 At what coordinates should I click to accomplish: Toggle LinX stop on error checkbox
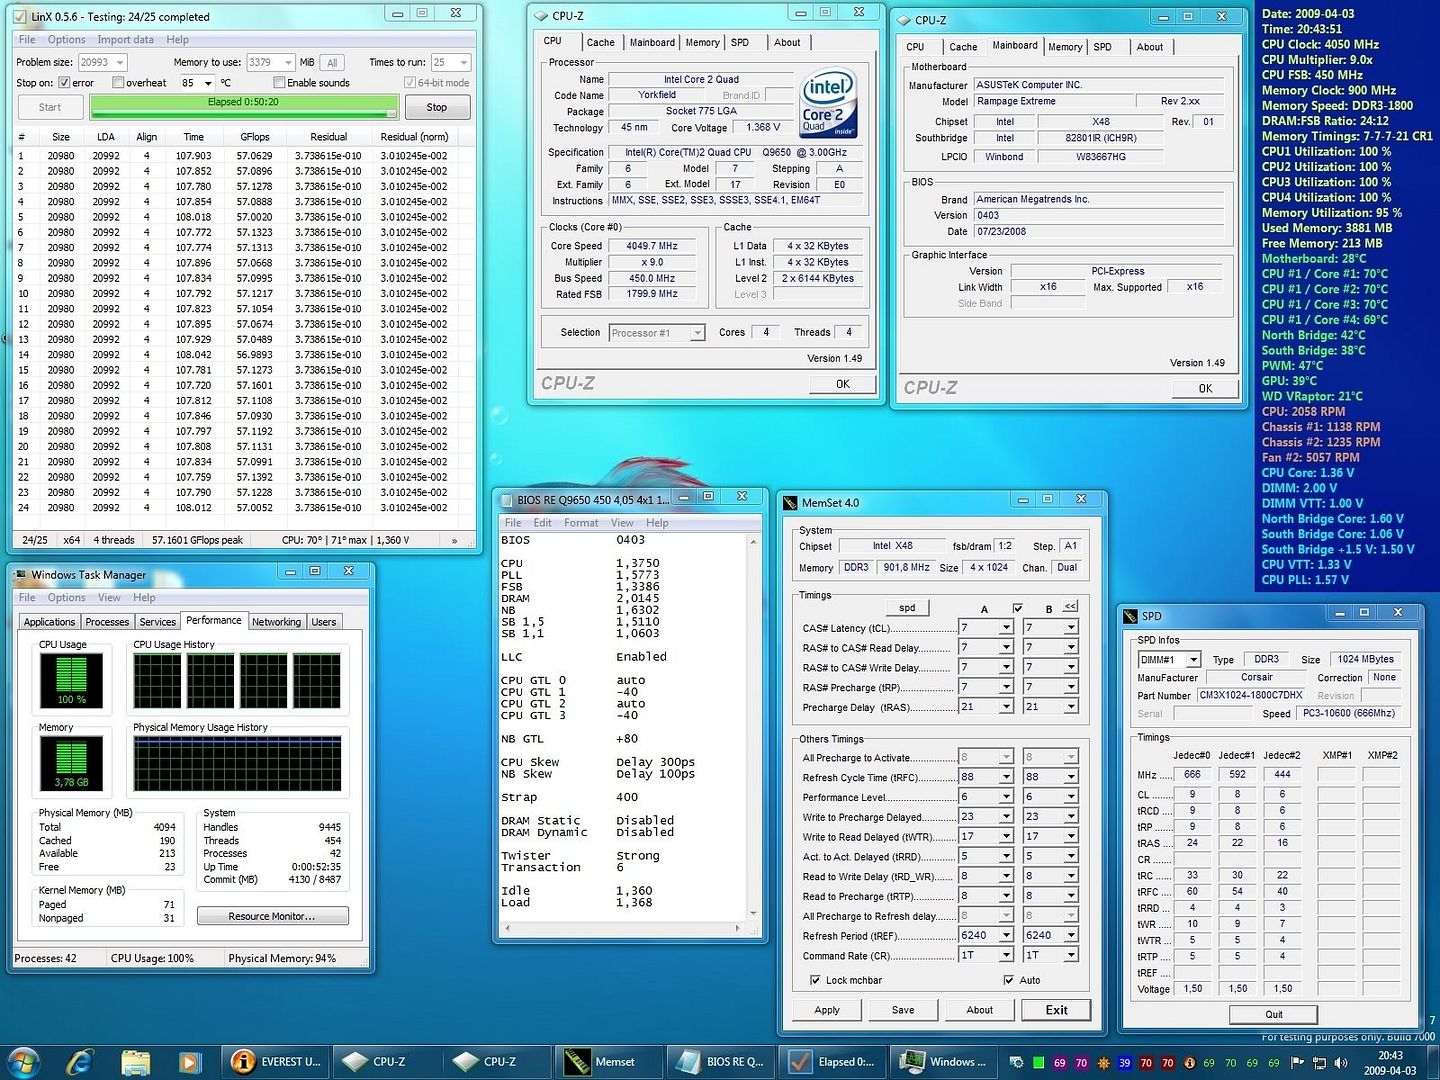click(64, 83)
